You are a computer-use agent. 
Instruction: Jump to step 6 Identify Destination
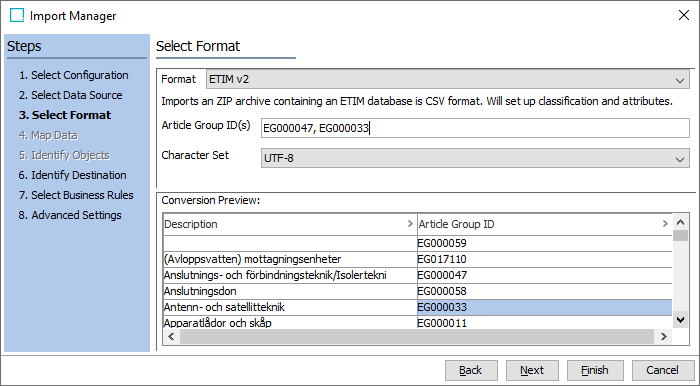coord(72,175)
